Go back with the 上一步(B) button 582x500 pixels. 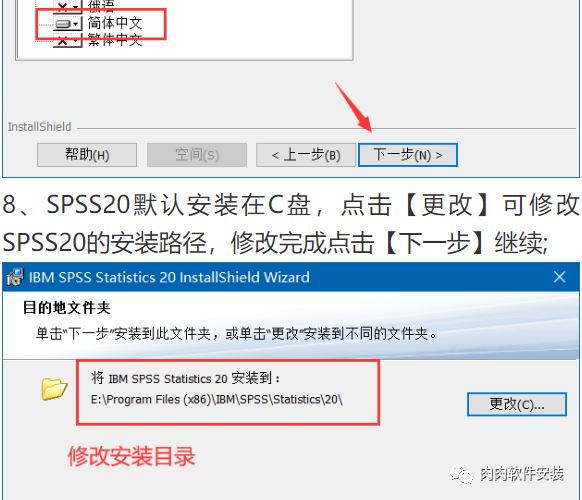pyautogui.click(x=306, y=155)
